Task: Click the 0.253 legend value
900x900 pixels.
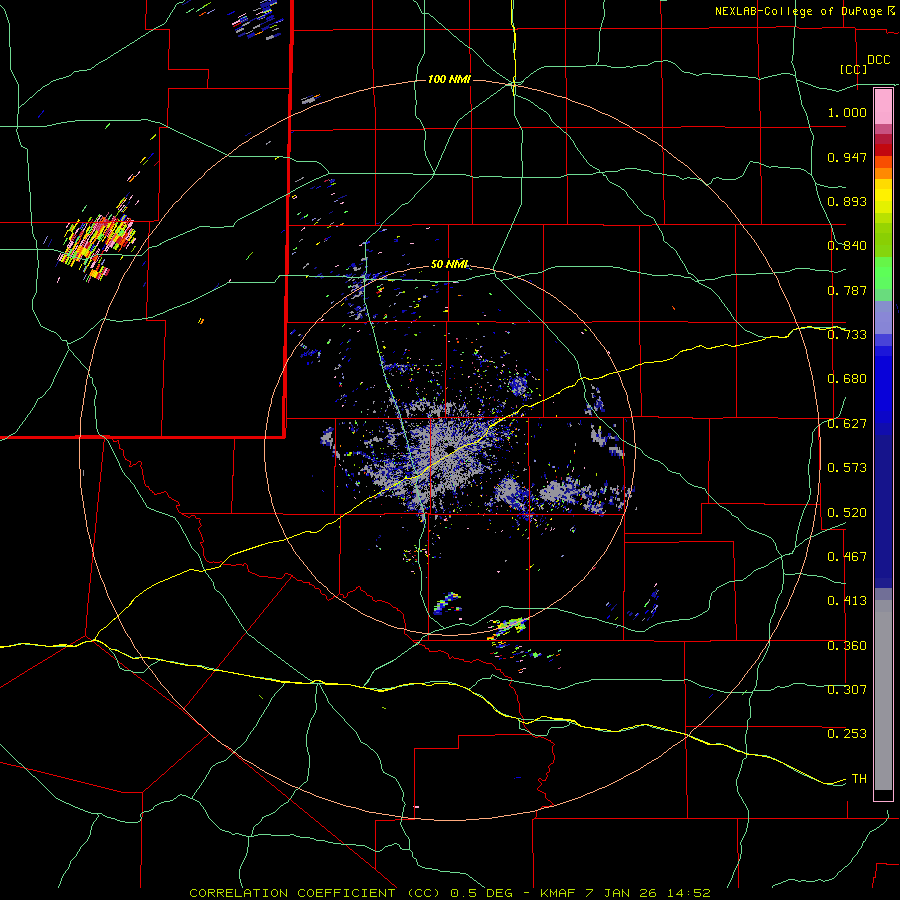Action: [847, 734]
